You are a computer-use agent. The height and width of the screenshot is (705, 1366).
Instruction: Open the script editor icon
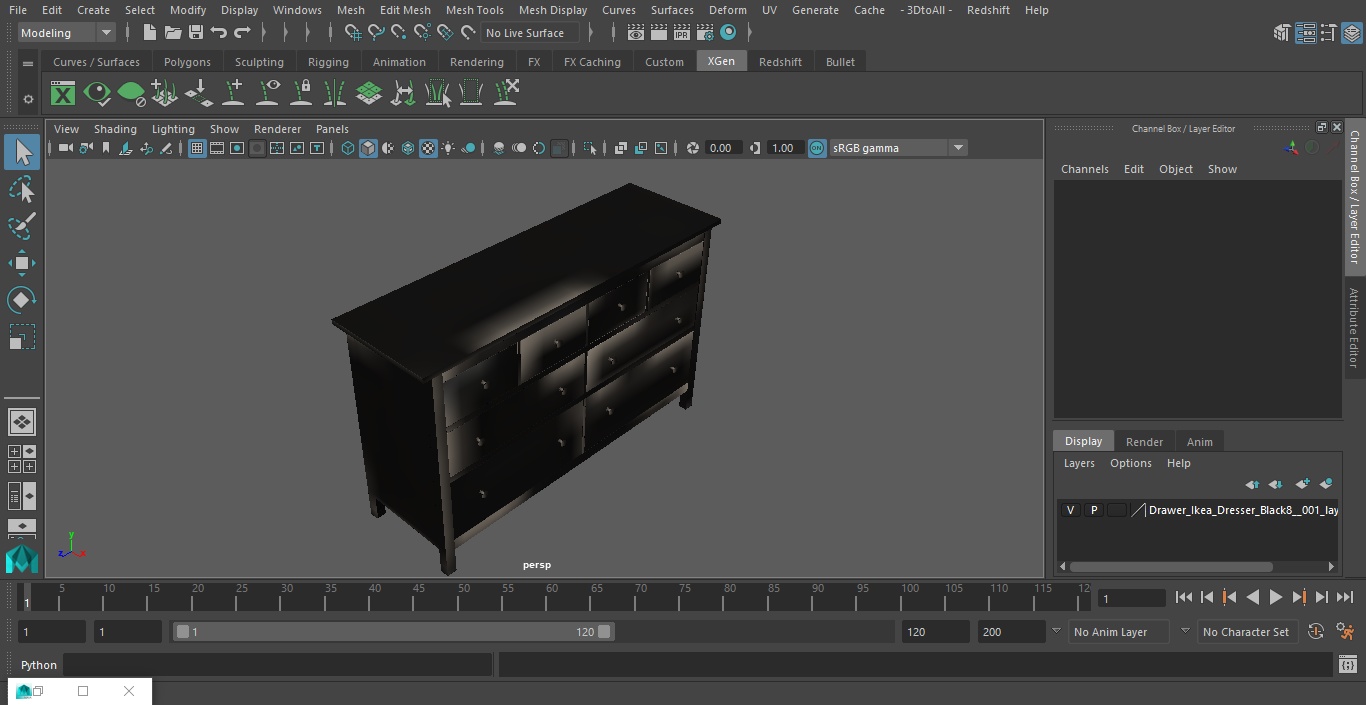[1347, 665]
